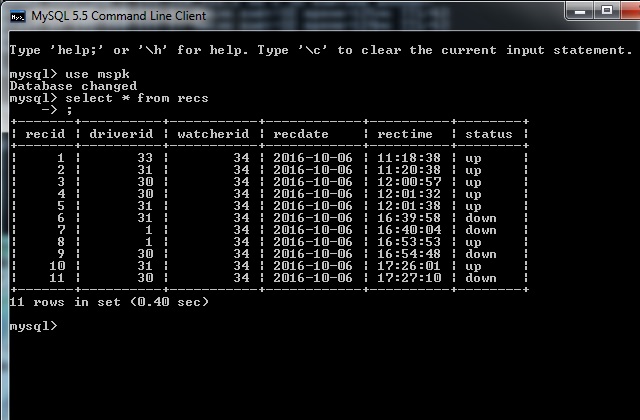The image size is (640, 420).
Task: Click the "Database changed" message
Action: pyautogui.click(x=74, y=86)
